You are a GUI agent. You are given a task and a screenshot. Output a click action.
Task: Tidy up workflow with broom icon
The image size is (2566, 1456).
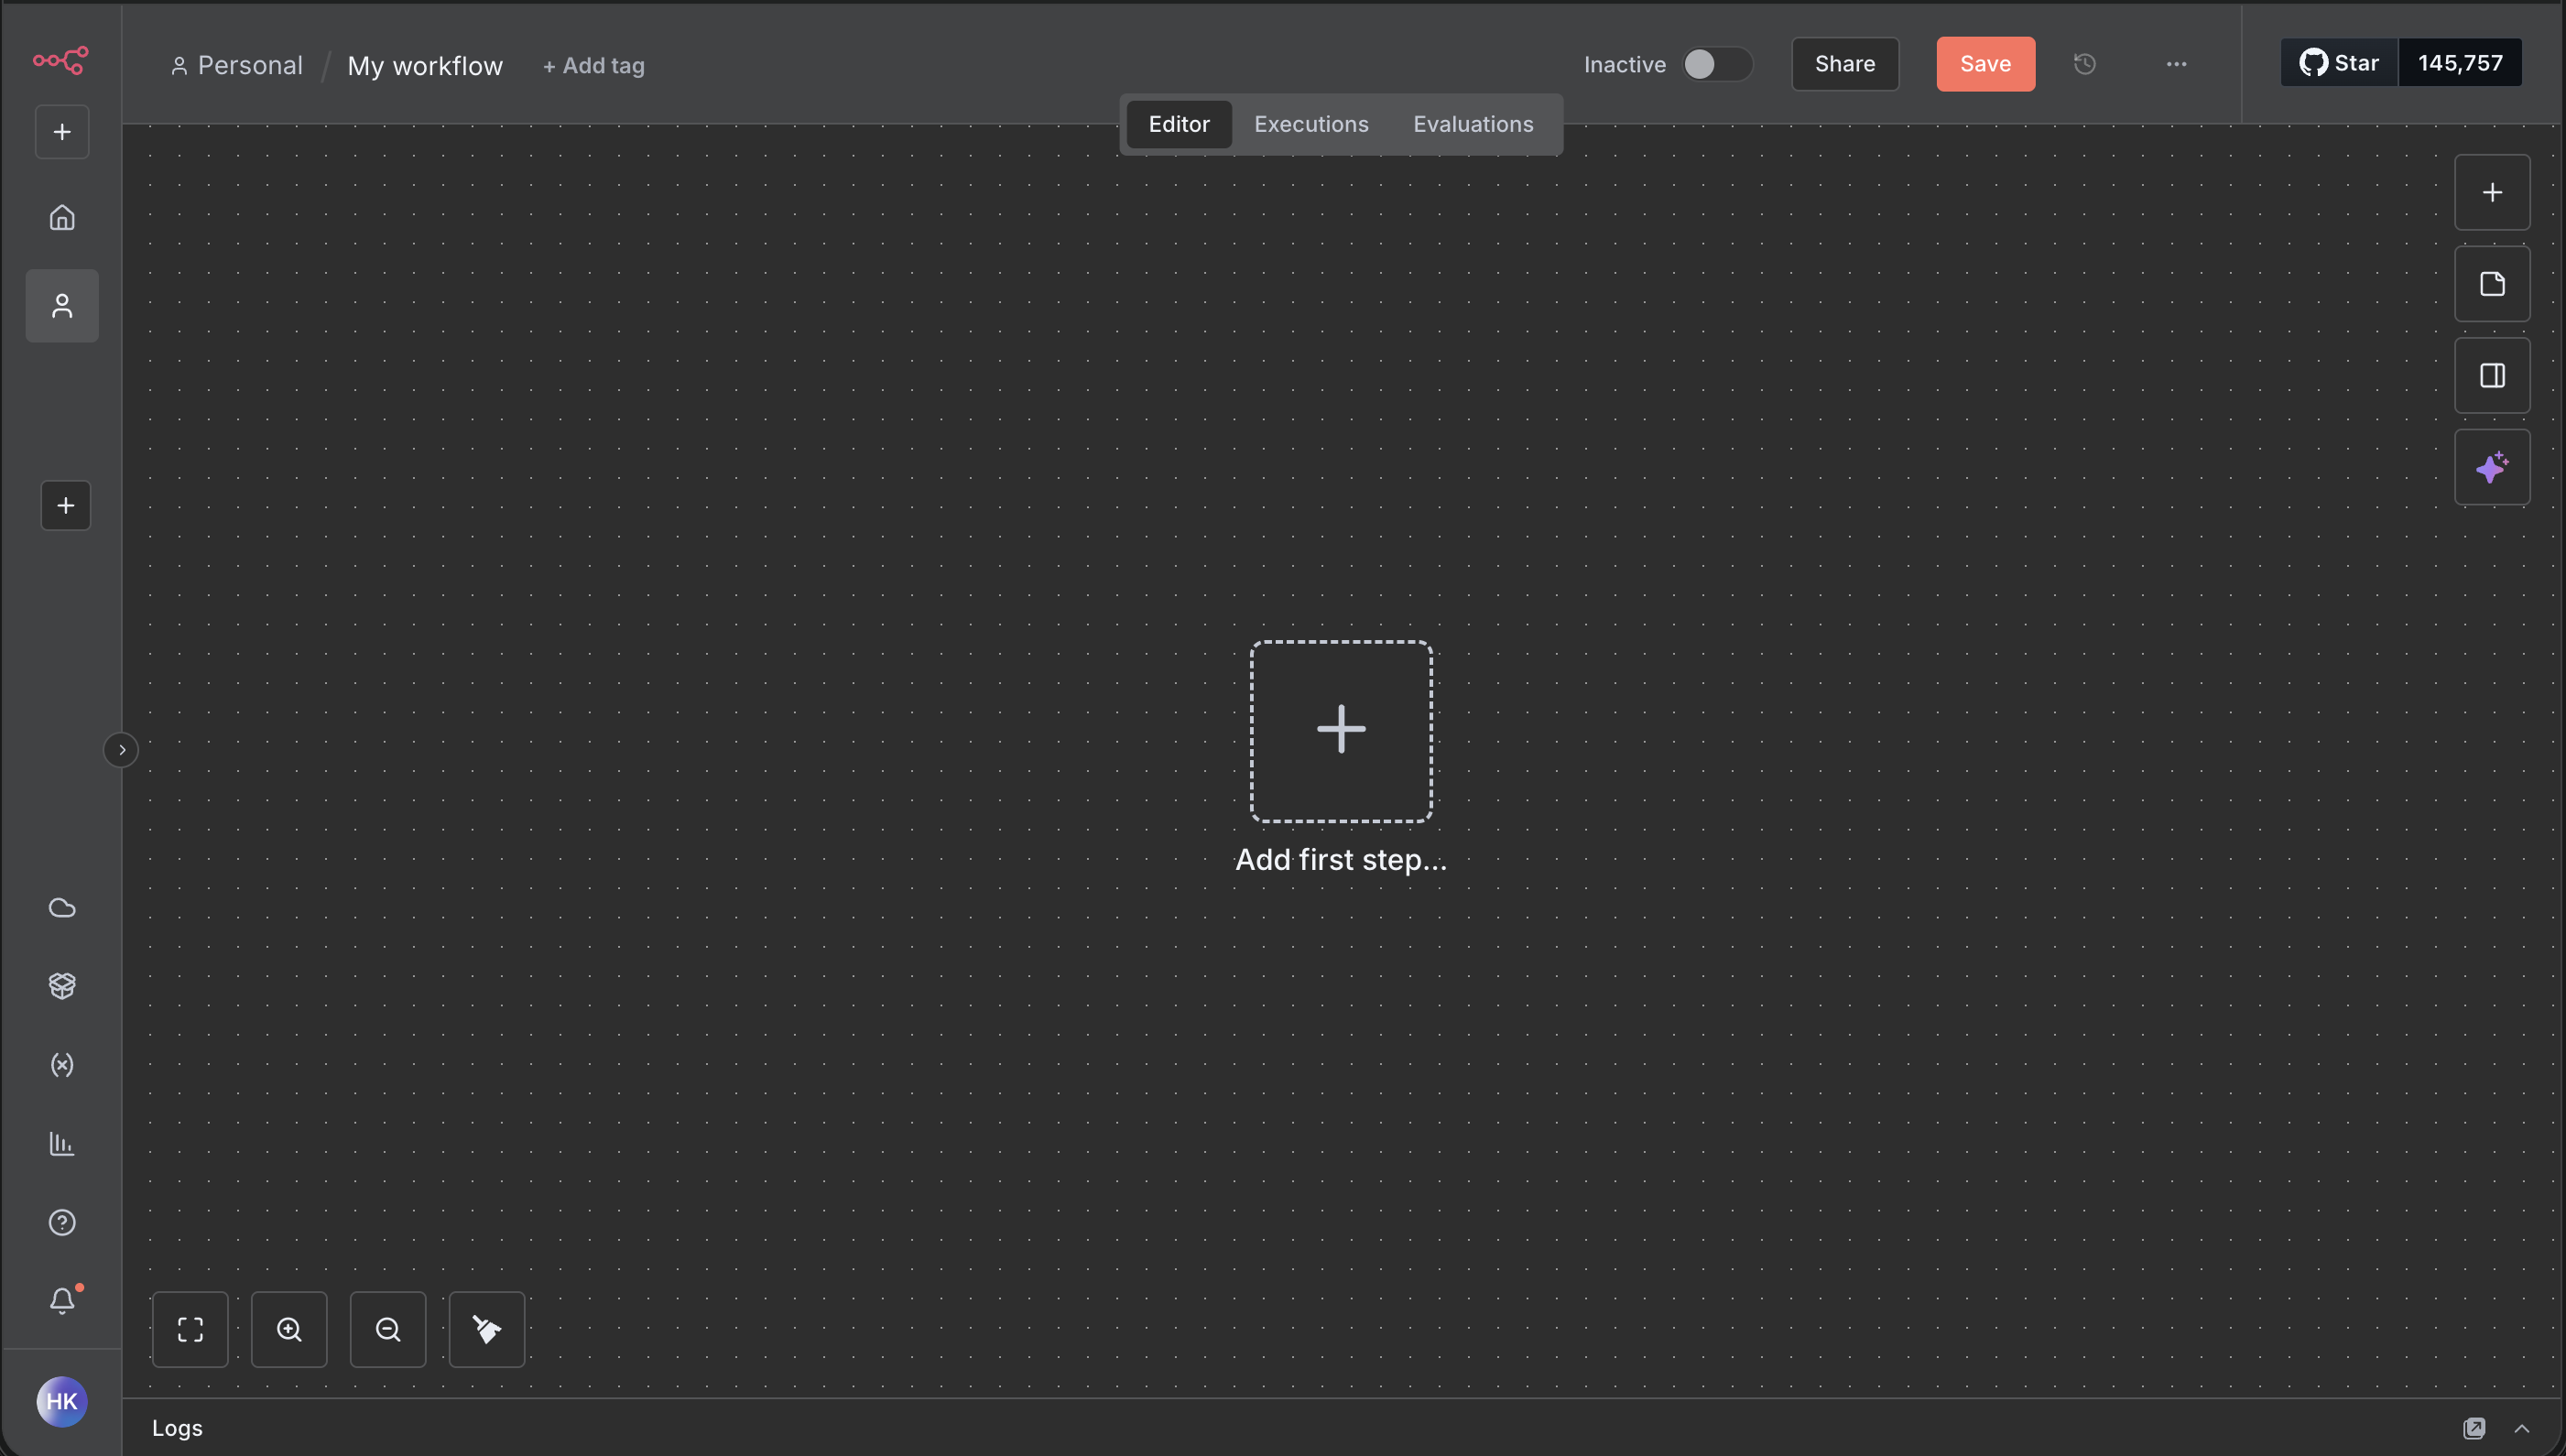click(x=487, y=1329)
